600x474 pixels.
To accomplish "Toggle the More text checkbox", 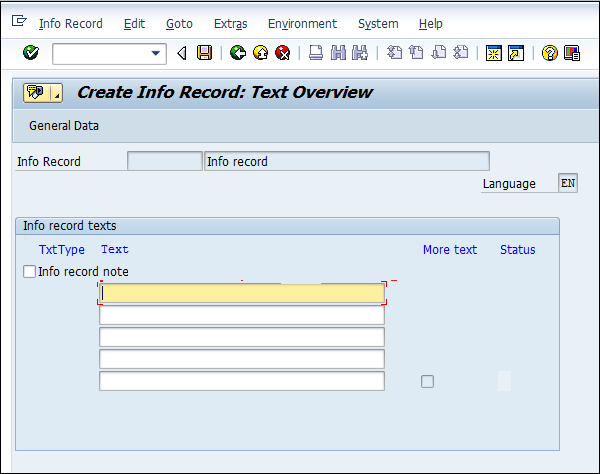I will point(428,381).
